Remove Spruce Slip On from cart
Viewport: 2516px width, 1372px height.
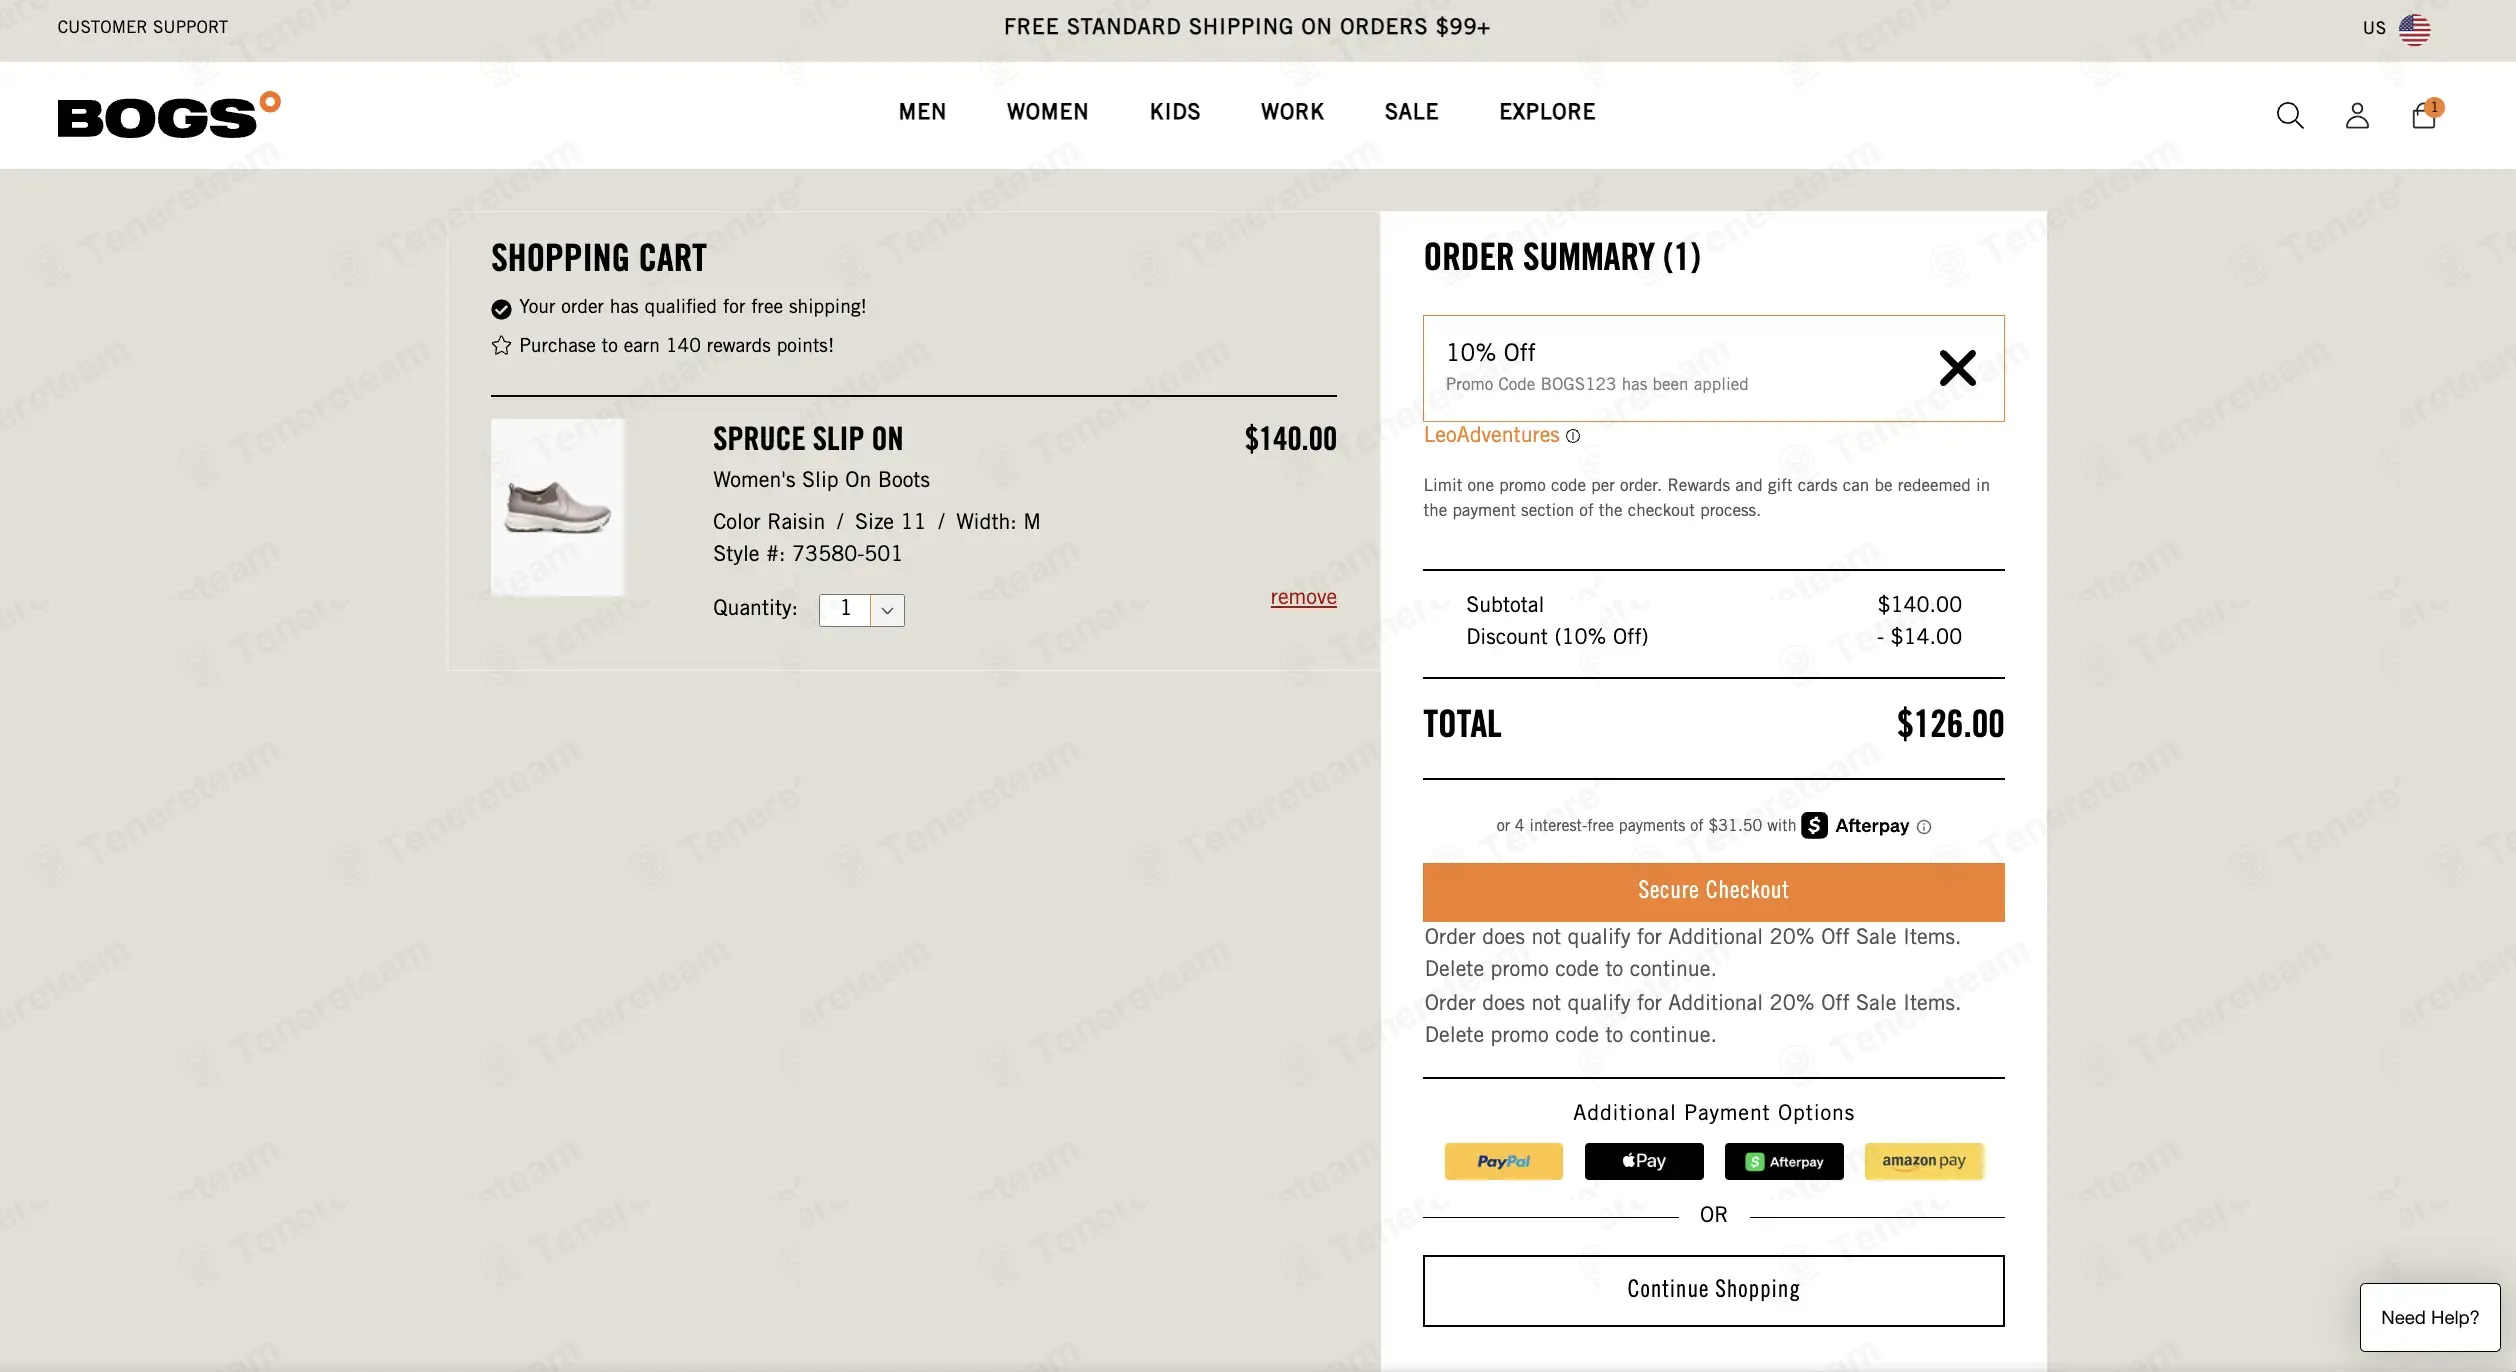click(x=1303, y=598)
